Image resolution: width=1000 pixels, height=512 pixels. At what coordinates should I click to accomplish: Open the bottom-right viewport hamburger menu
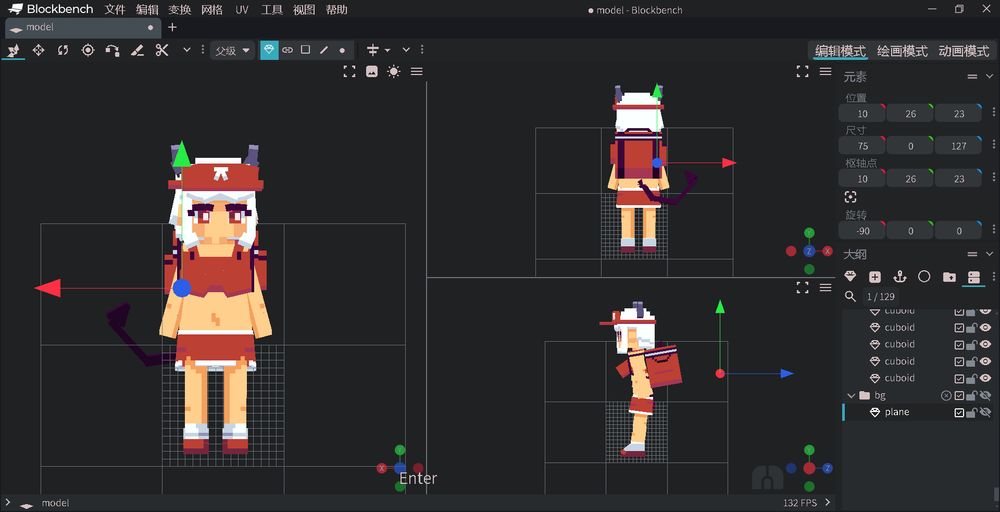point(825,288)
